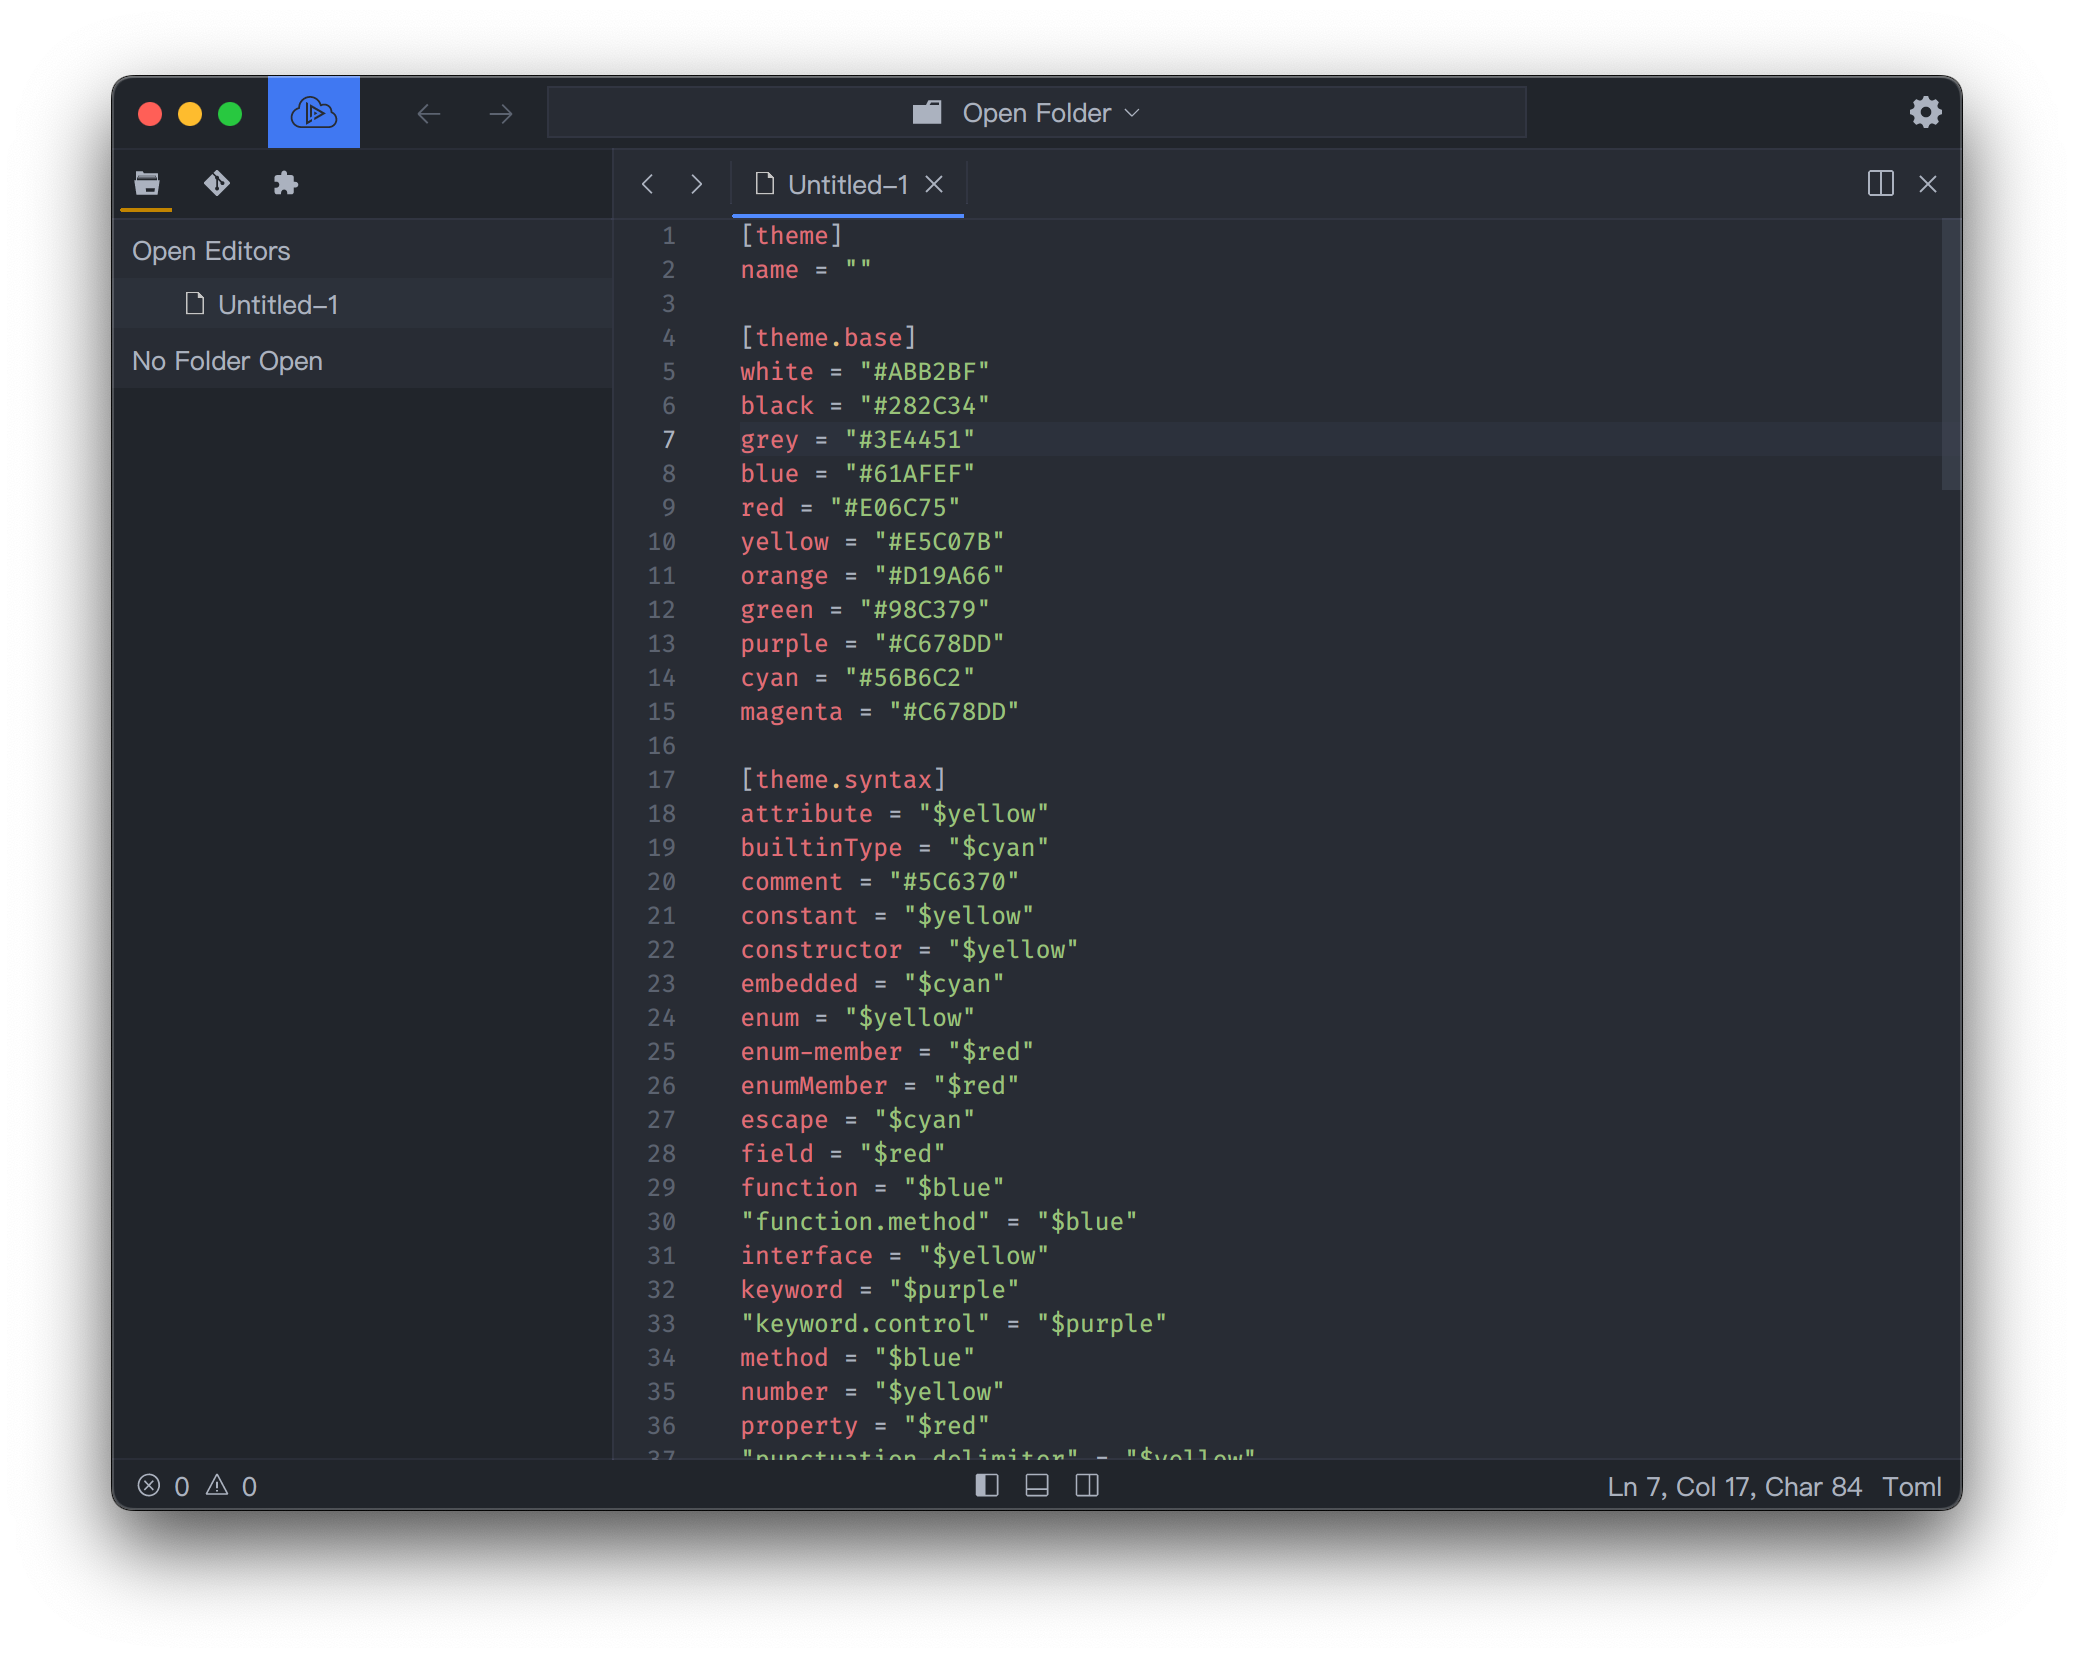Image resolution: width=2074 pixels, height=1658 pixels.
Task: Click the cloud play icon in title bar
Action: click(313, 113)
